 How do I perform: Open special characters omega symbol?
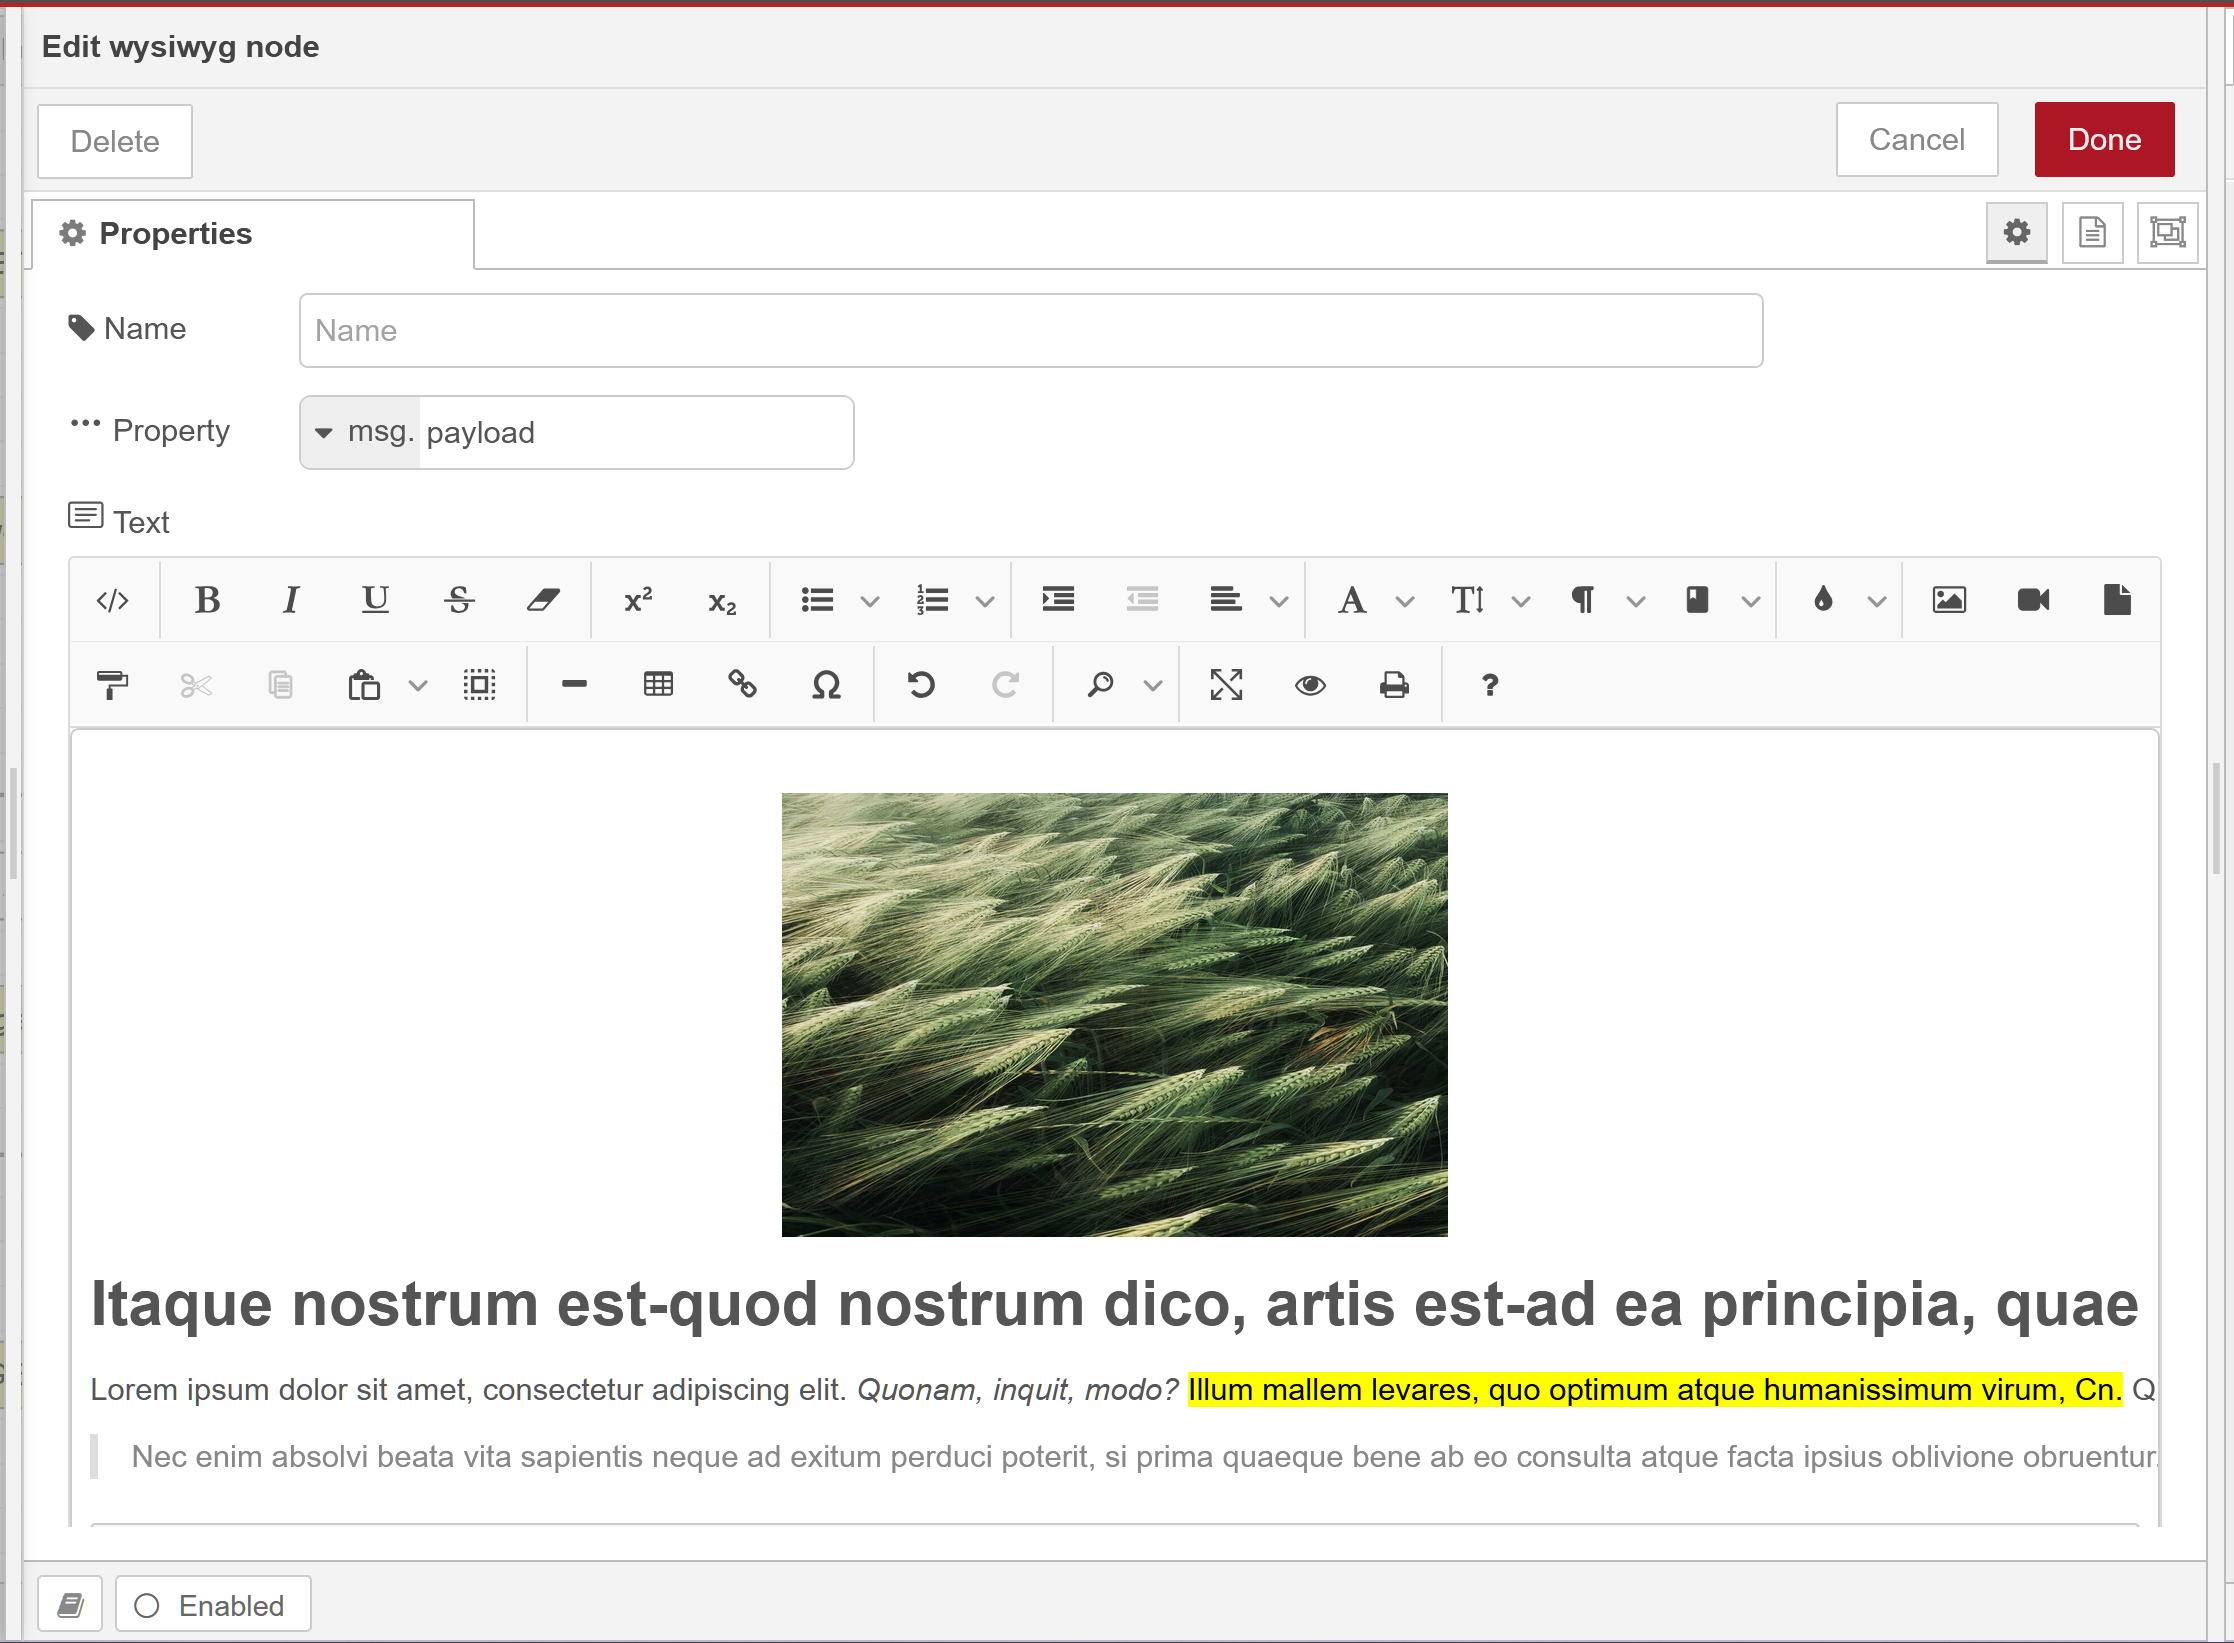click(826, 685)
